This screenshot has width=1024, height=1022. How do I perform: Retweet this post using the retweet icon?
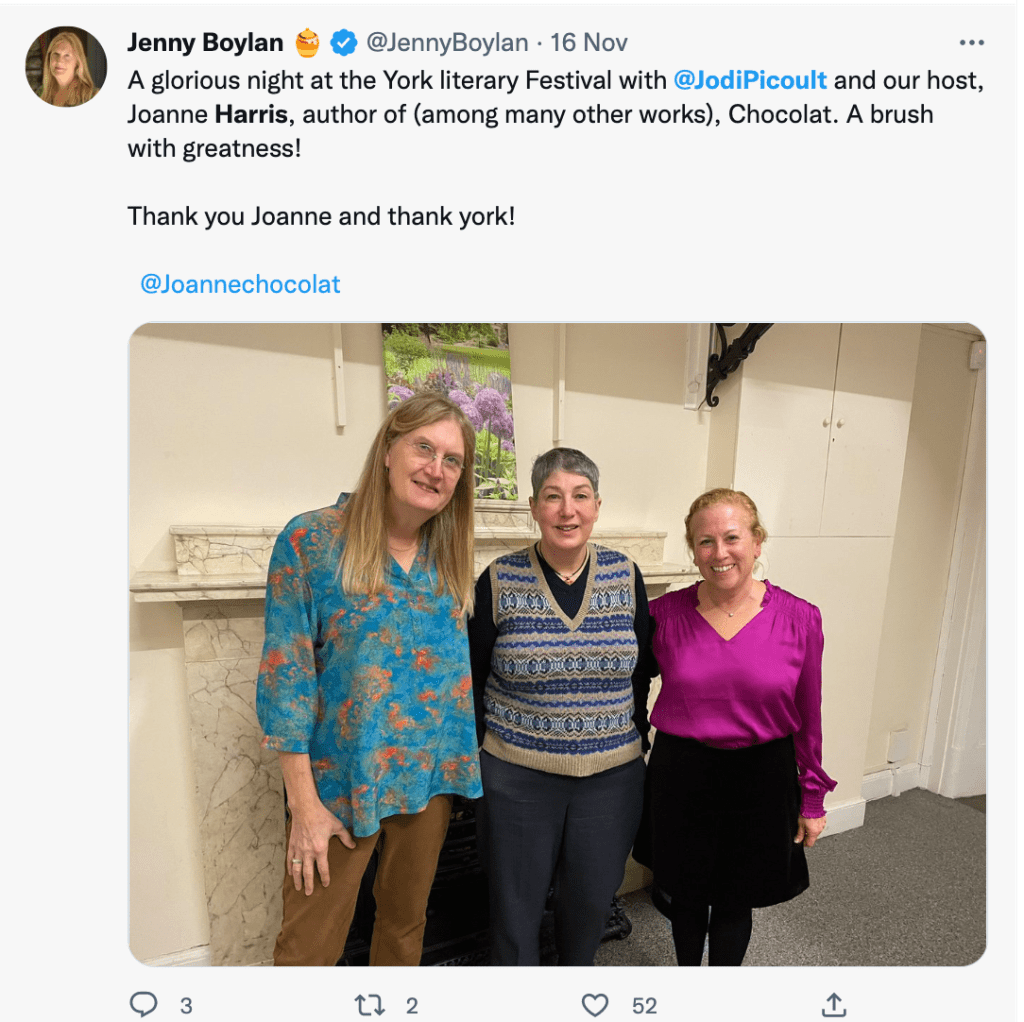(370, 1004)
